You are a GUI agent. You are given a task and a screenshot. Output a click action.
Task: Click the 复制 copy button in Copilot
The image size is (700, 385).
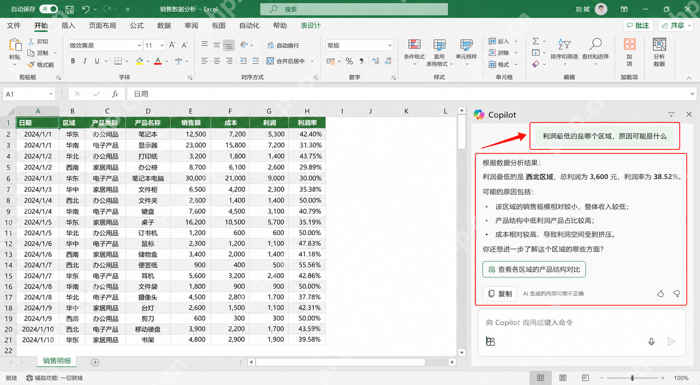coord(500,293)
